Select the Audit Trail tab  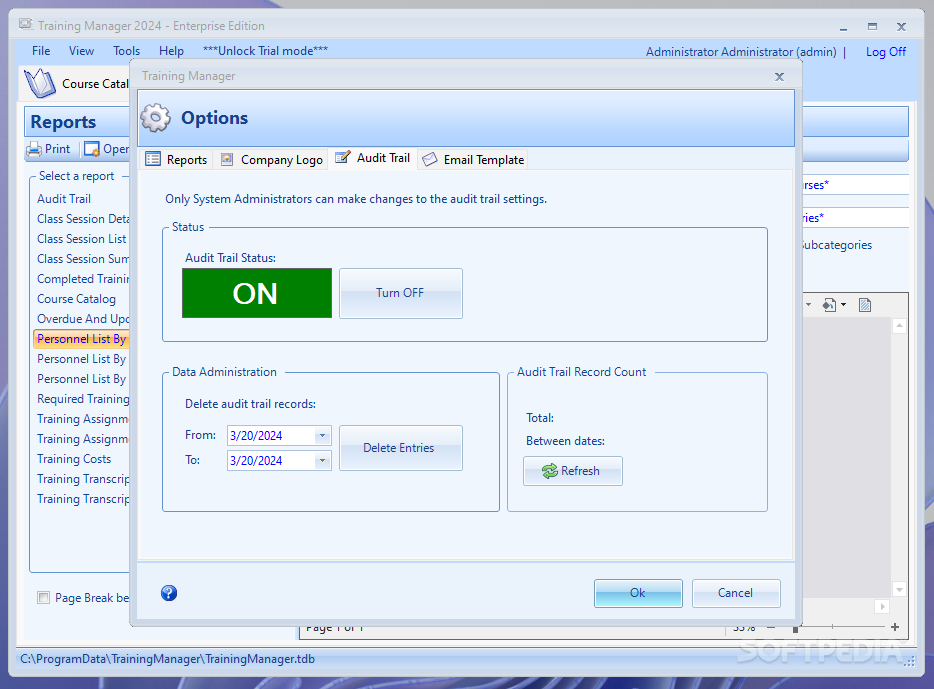tap(373, 158)
